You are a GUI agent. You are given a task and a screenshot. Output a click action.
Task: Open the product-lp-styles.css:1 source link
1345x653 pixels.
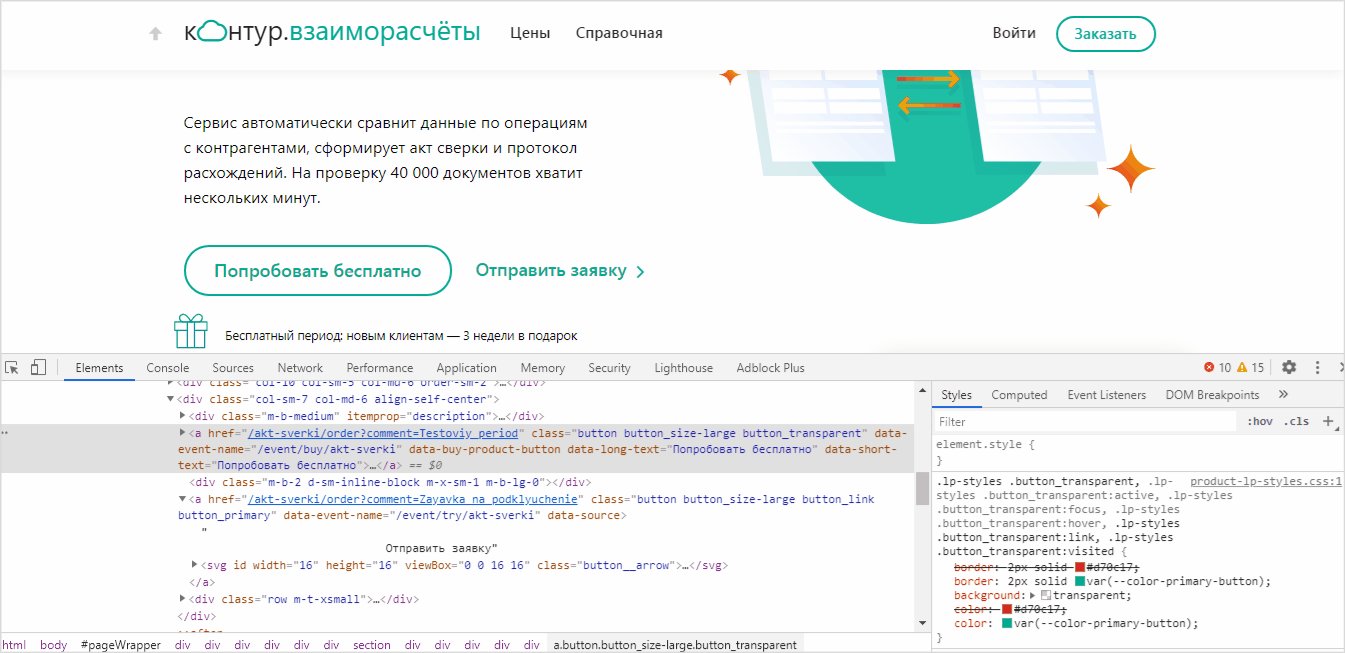coord(1266,481)
